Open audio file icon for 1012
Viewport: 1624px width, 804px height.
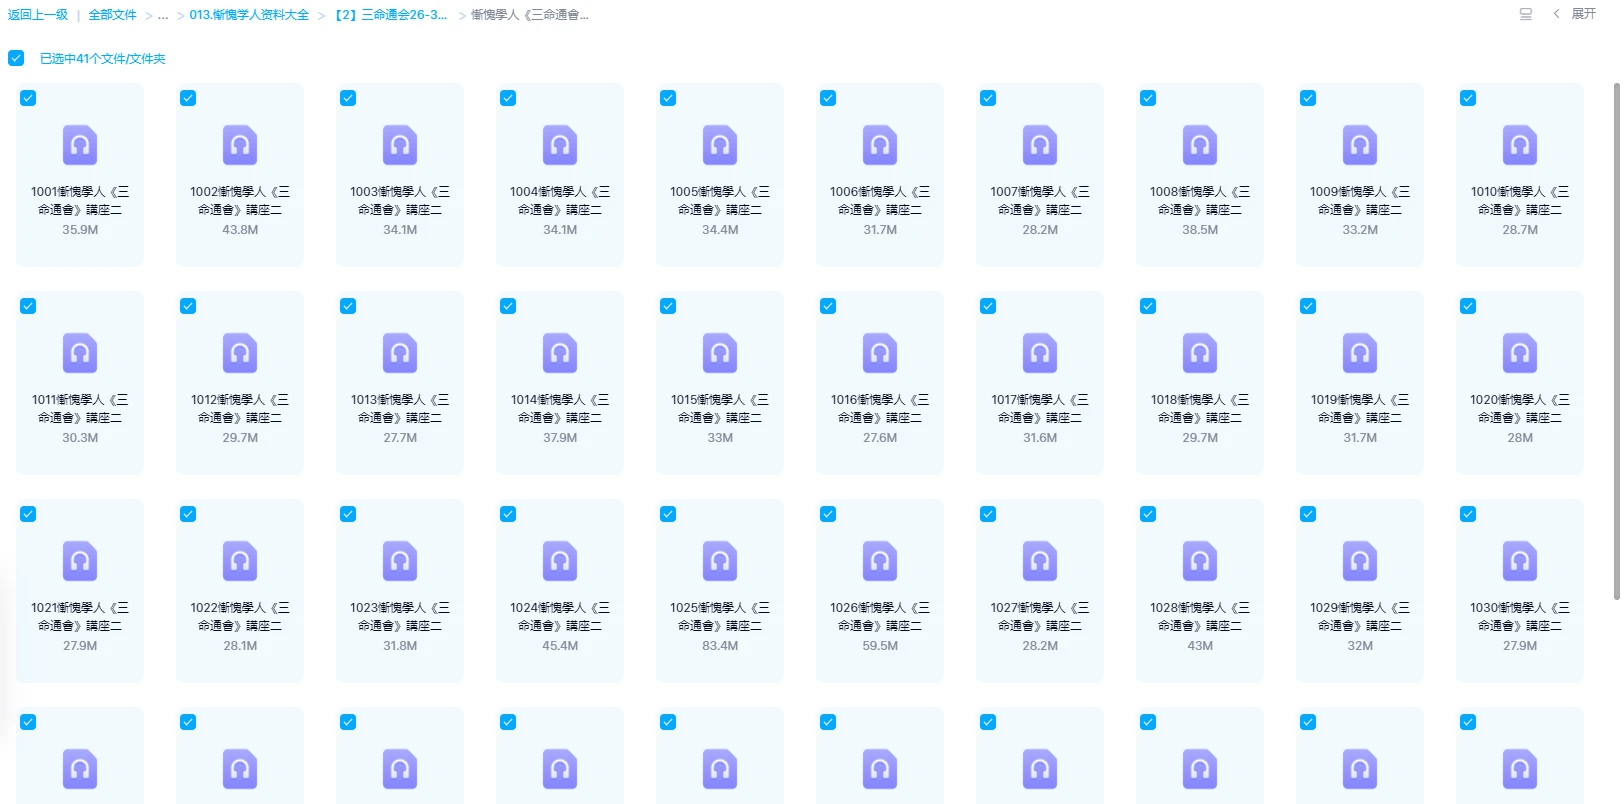pos(240,353)
